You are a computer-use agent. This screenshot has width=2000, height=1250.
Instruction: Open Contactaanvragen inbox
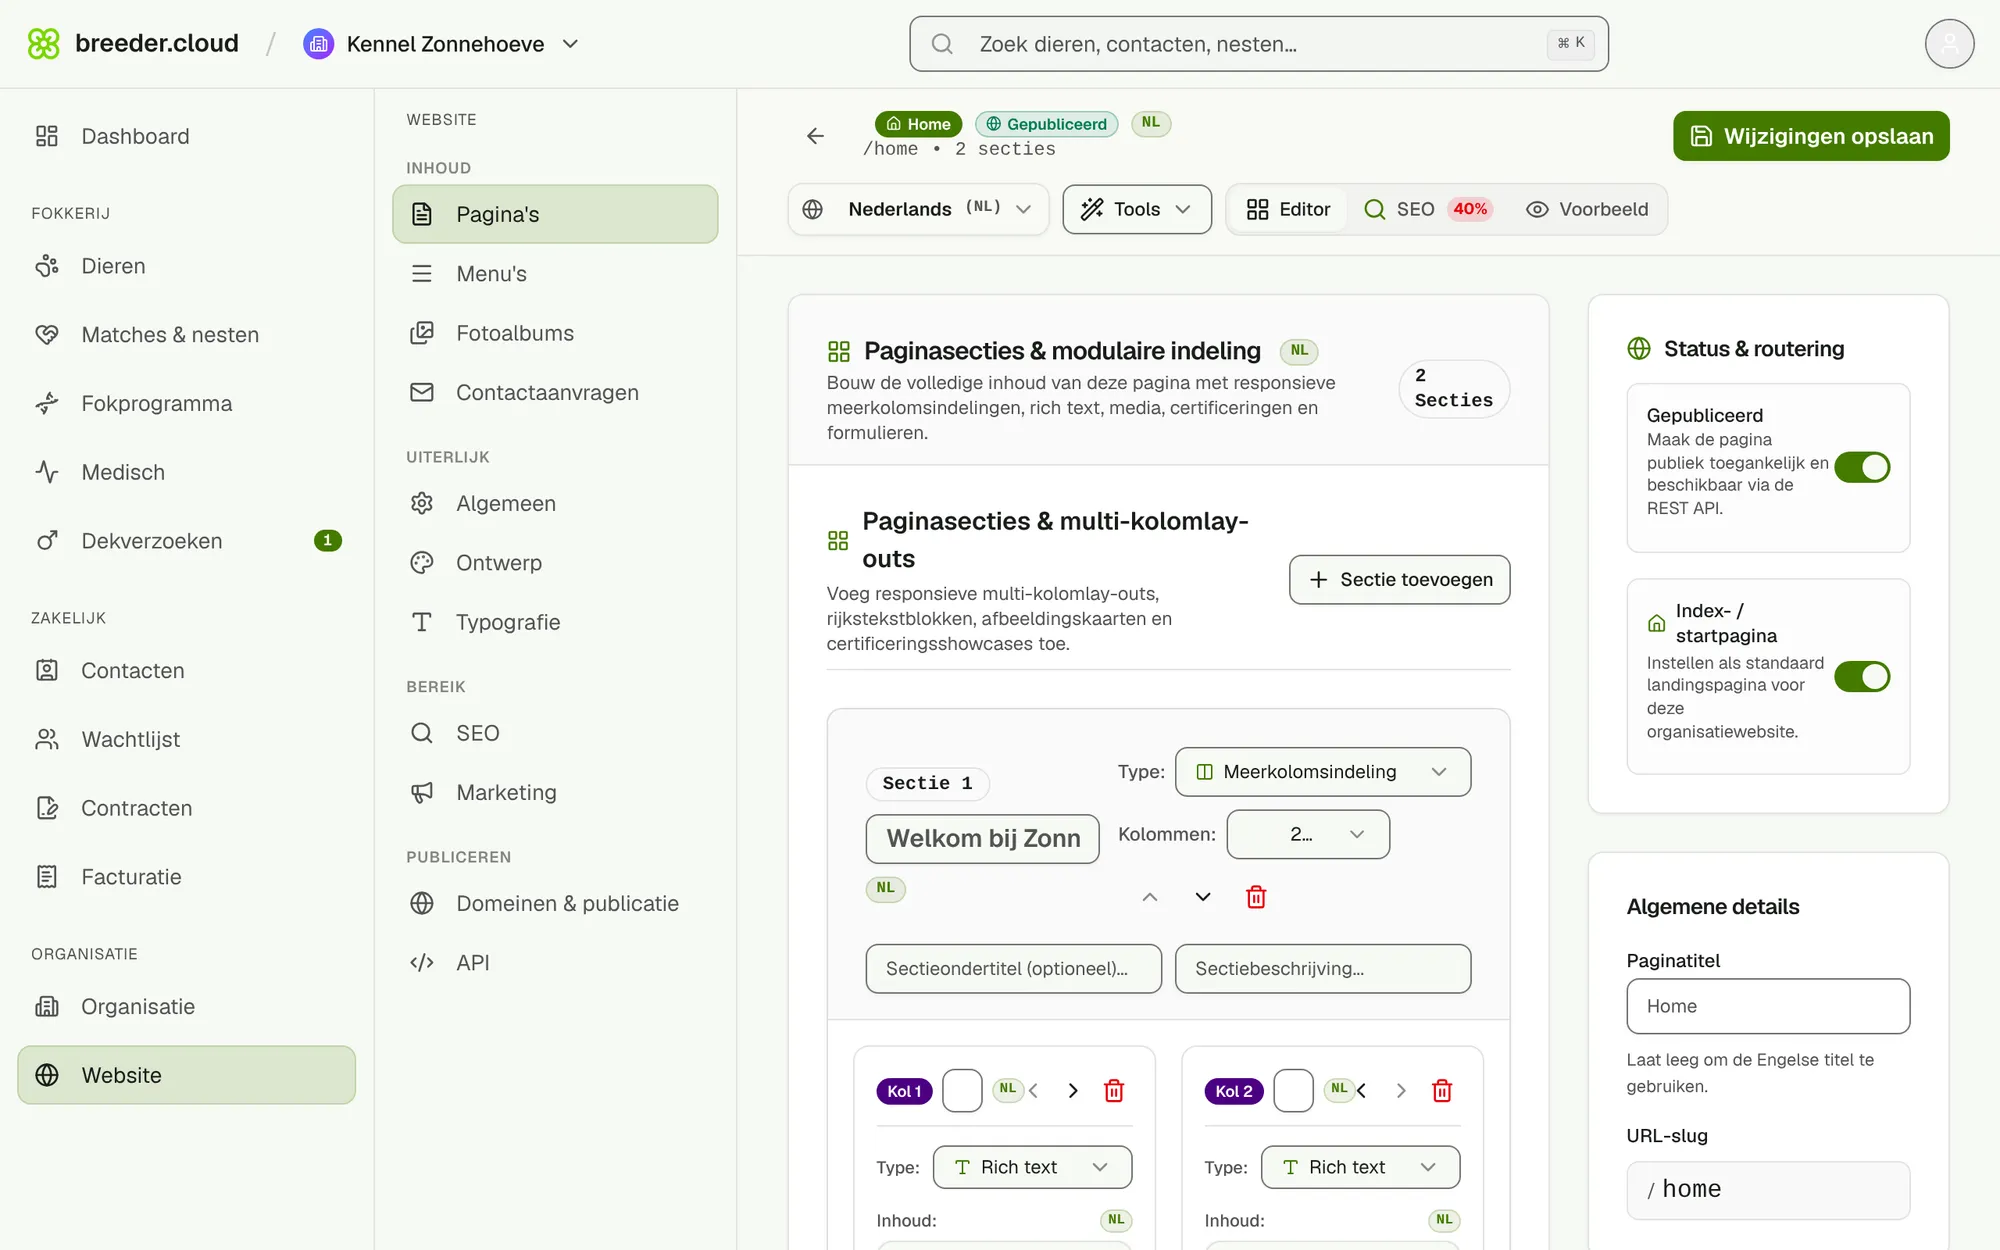555,393
